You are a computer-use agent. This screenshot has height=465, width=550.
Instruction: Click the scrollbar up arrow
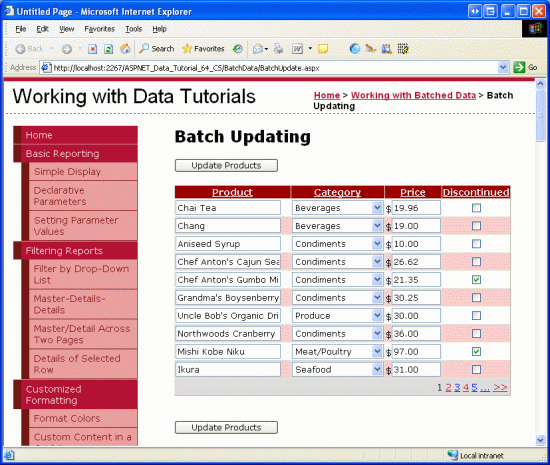point(540,84)
